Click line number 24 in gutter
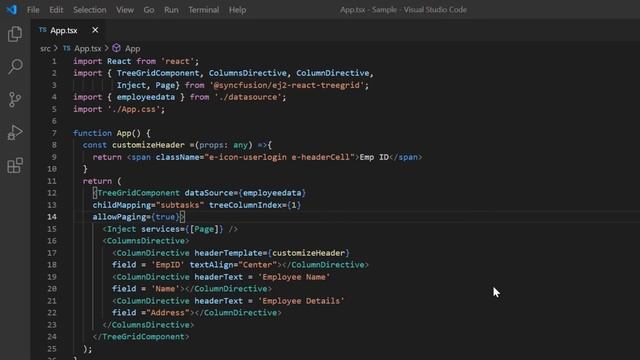 (52, 337)
